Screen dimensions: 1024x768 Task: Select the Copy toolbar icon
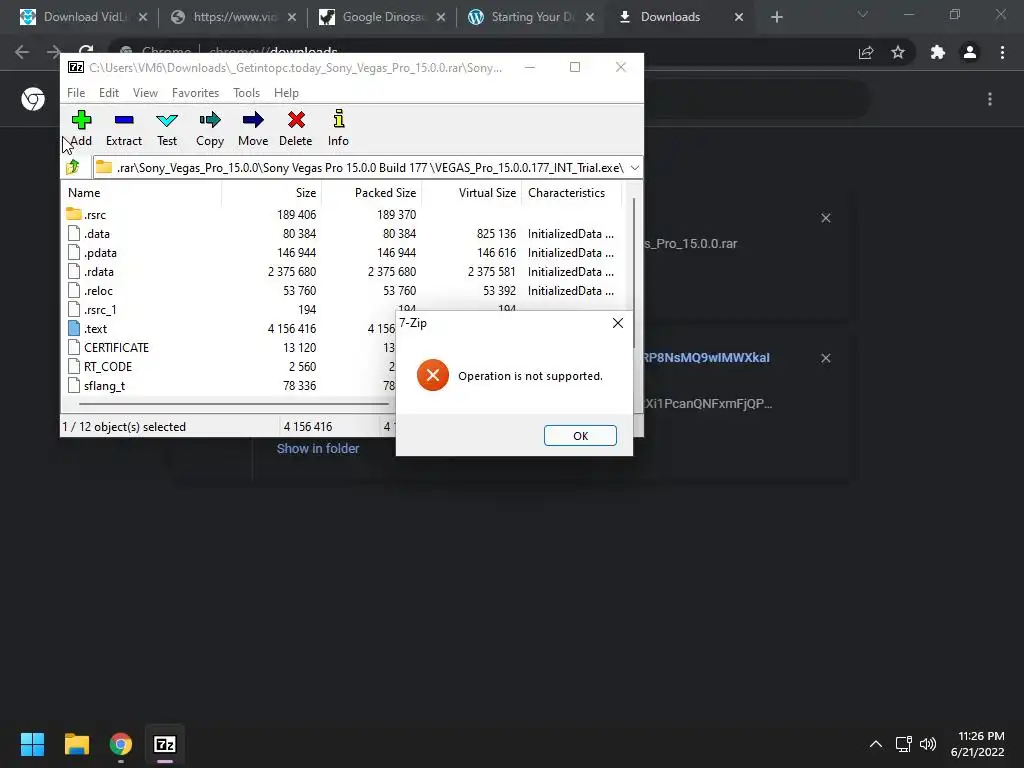[210, 120]
